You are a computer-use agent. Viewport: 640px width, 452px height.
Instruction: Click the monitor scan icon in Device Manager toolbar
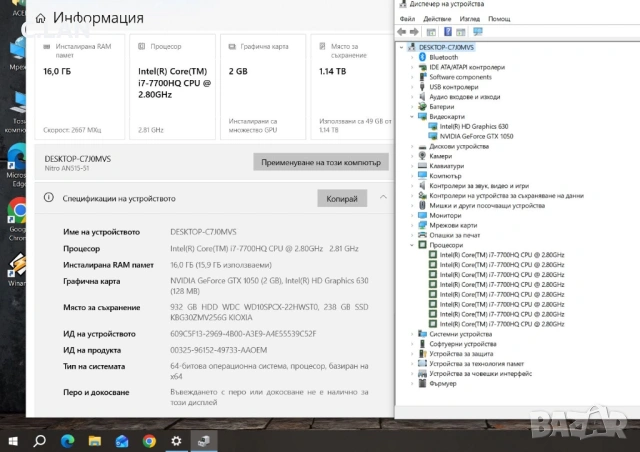tap(478, 32)
